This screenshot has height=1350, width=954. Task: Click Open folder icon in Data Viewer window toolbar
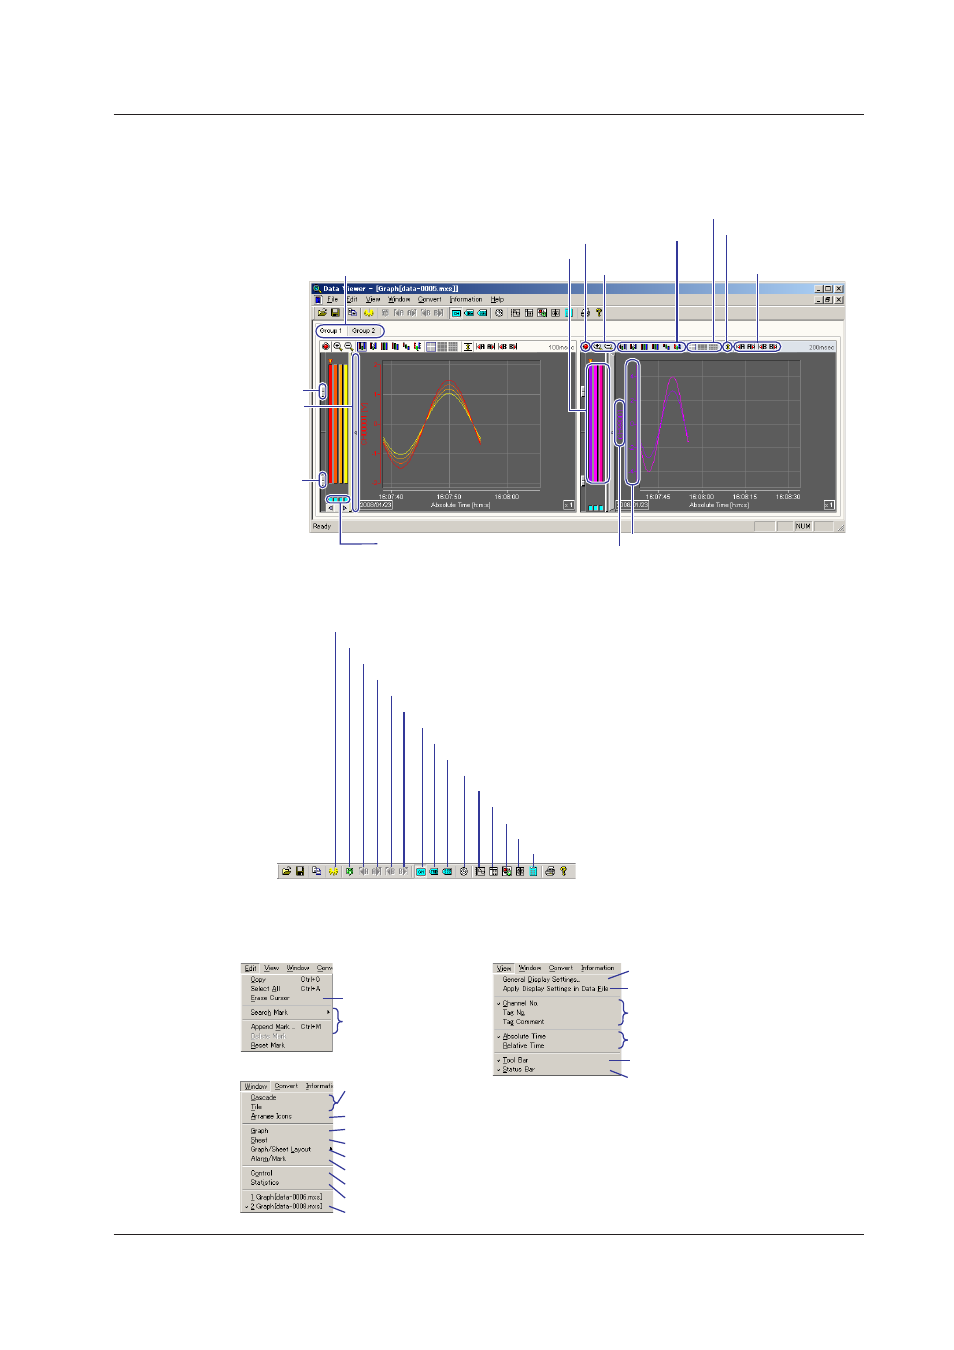click(322, 313)
